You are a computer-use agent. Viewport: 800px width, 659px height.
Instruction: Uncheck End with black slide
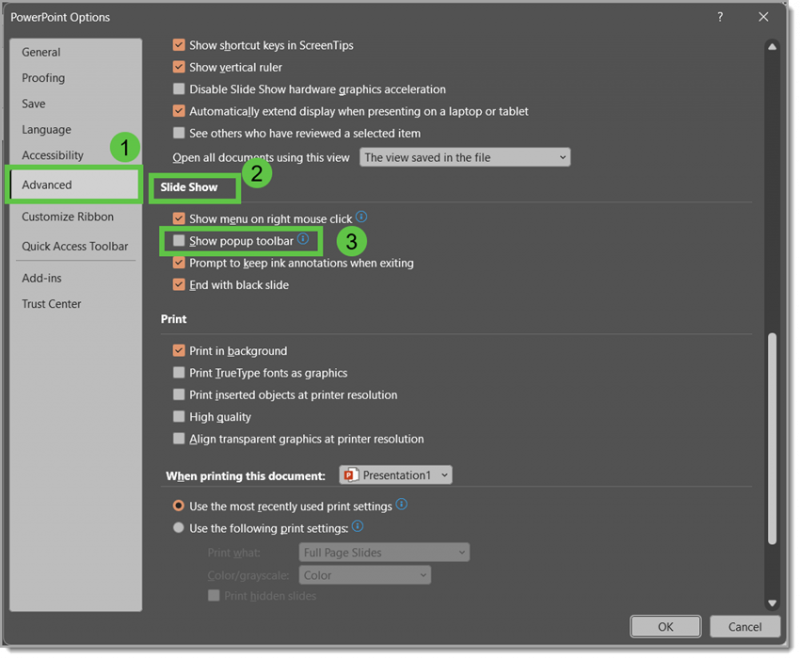[178, 284]
